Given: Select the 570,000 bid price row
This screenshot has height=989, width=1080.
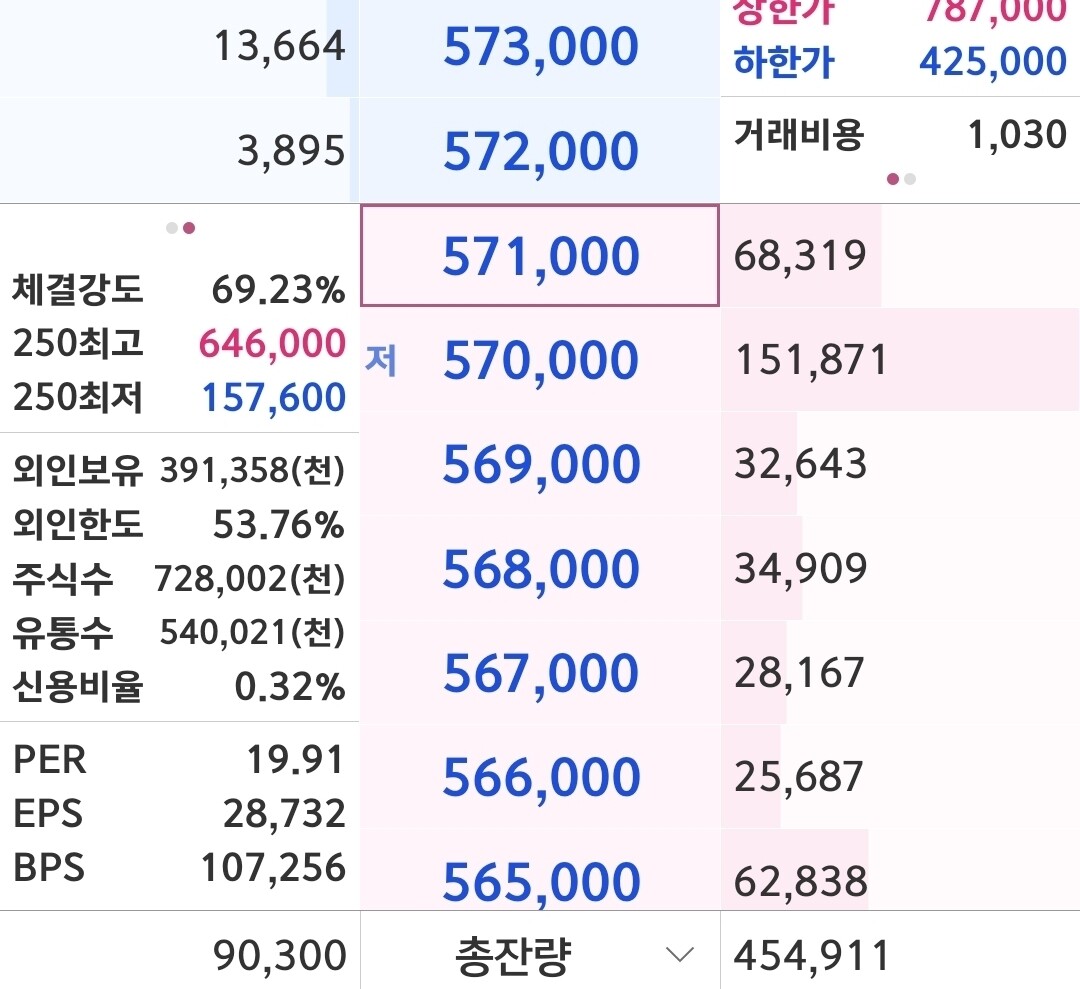Looking at the screenshot, I should 540,360.
